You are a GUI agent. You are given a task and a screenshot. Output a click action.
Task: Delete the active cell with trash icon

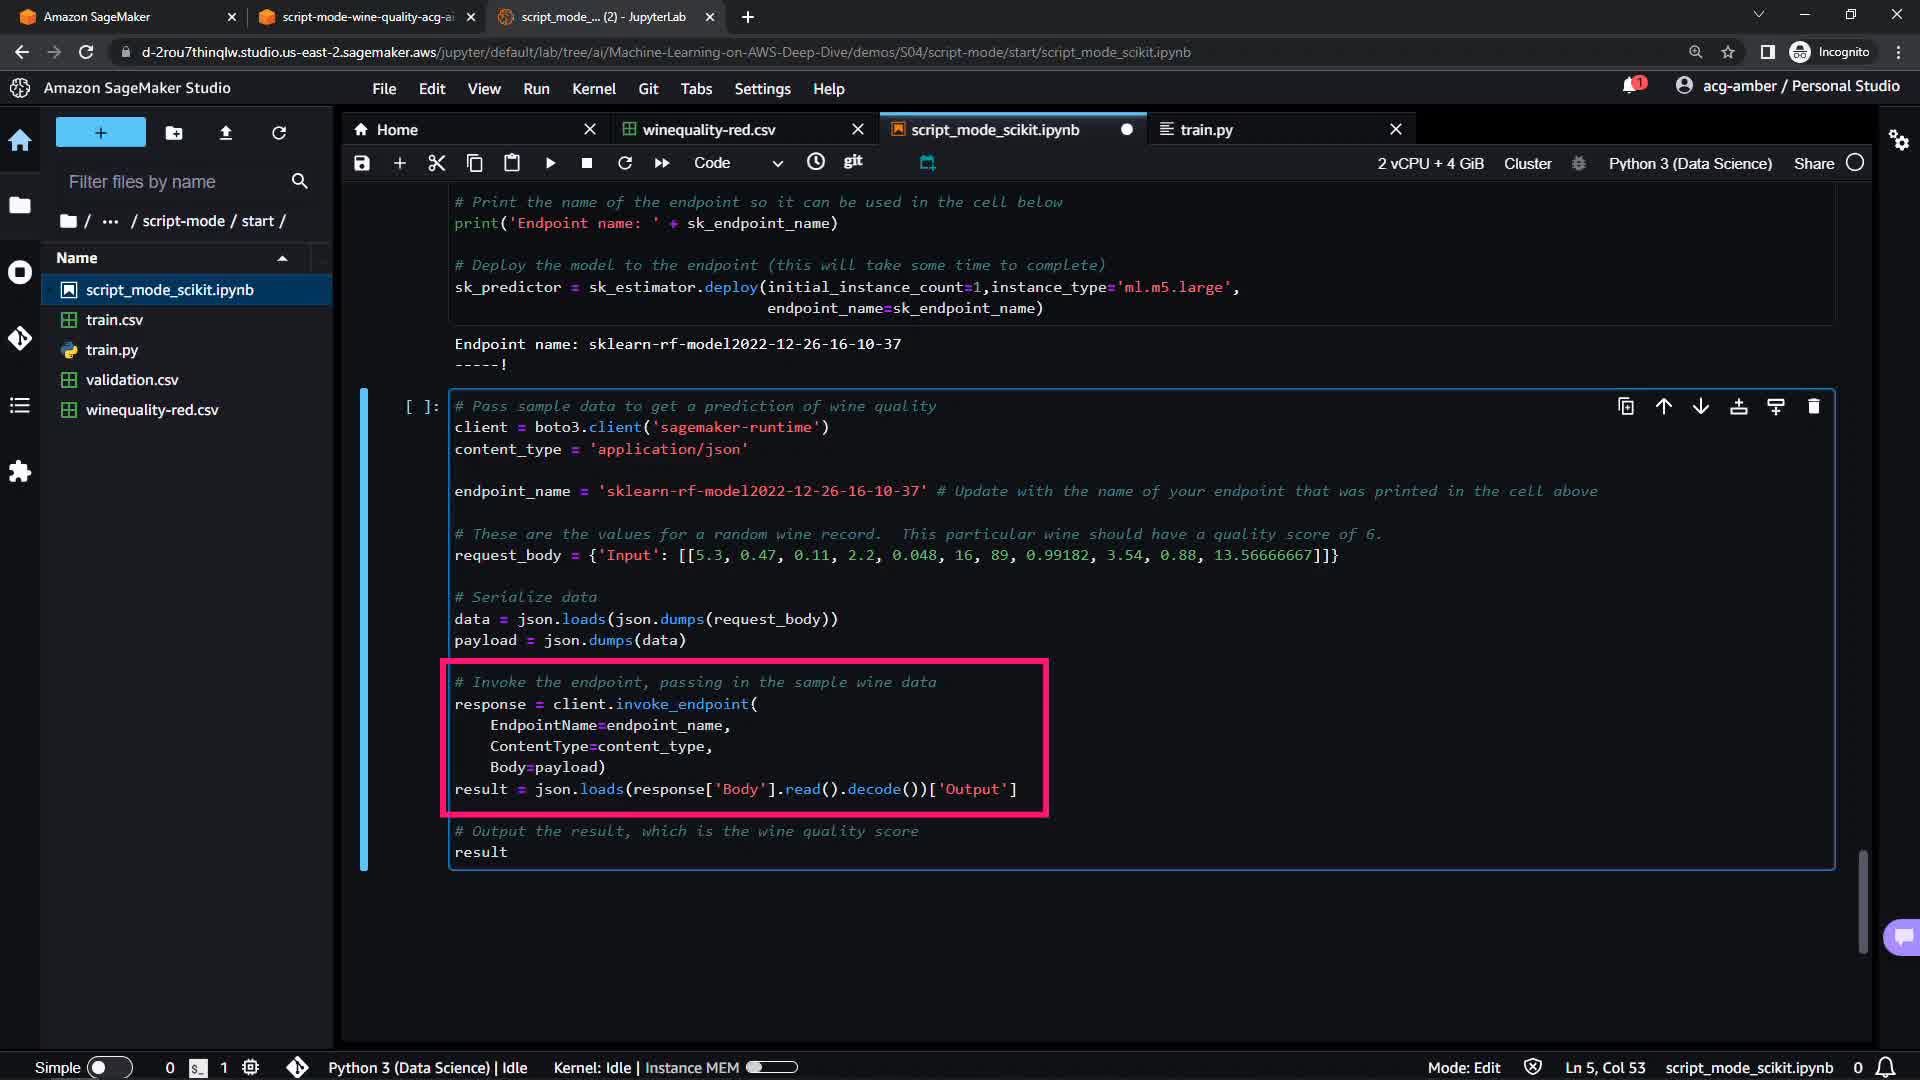tap(1813, 406)
